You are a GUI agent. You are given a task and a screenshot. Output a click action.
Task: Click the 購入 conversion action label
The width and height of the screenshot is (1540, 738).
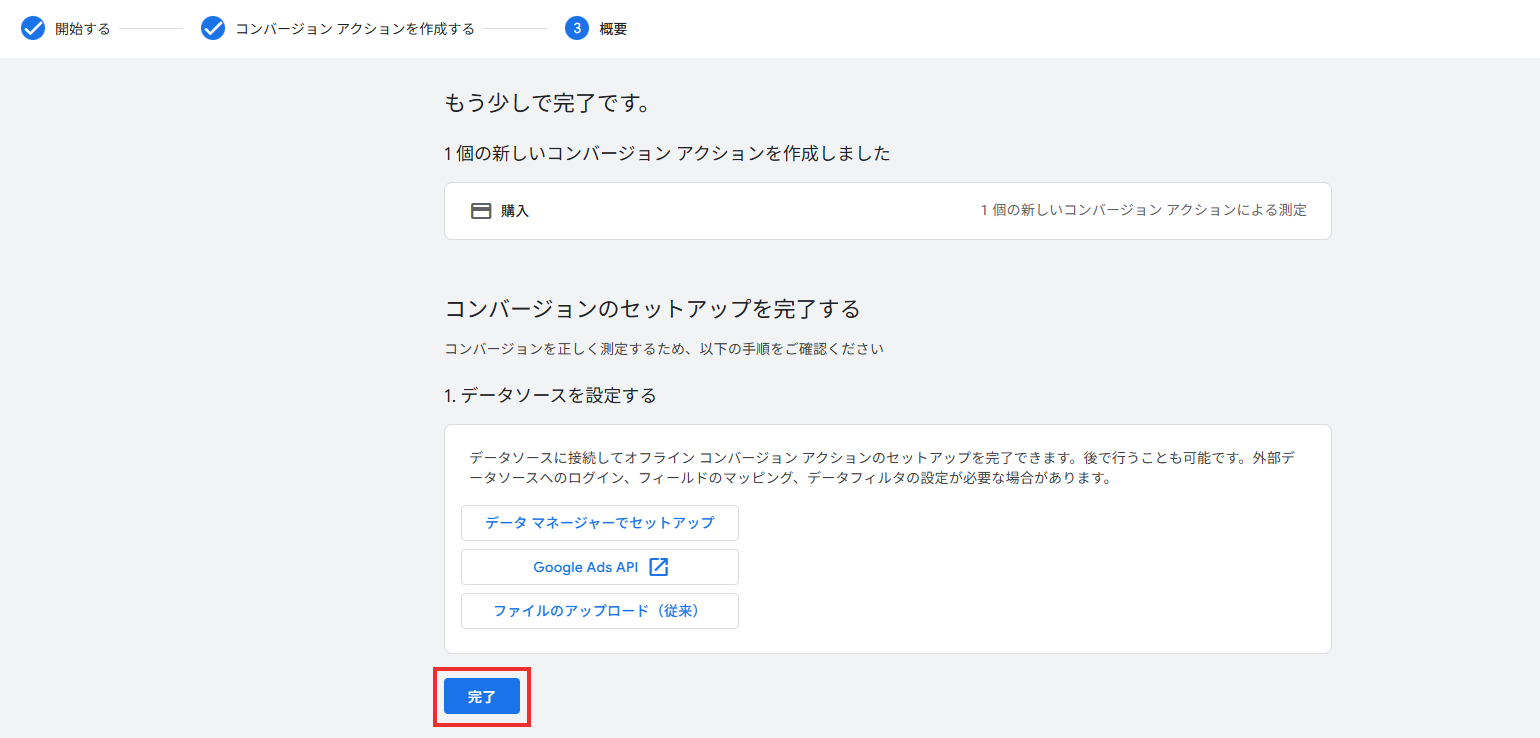point(515,211)
